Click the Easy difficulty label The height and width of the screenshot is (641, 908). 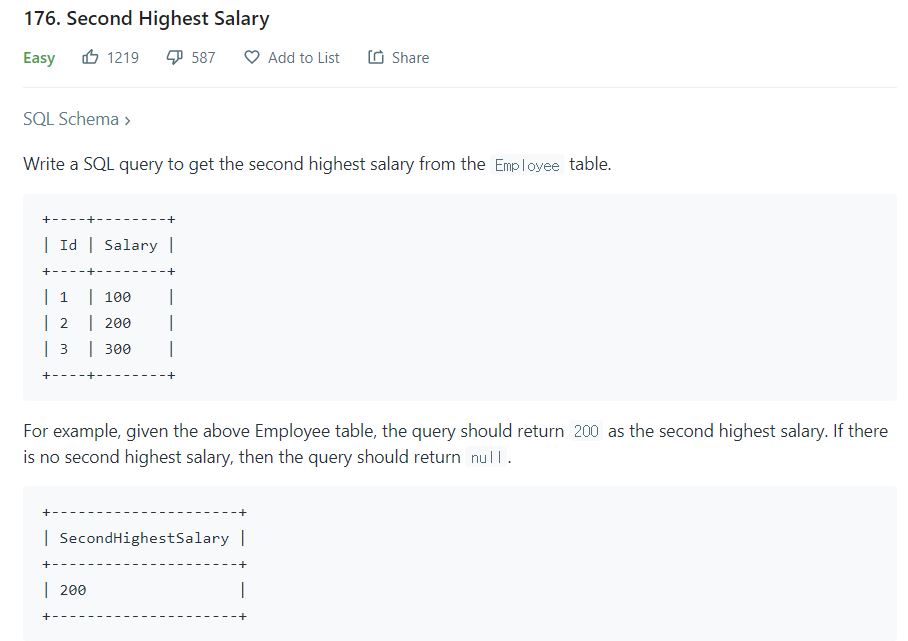pos(38,58)
